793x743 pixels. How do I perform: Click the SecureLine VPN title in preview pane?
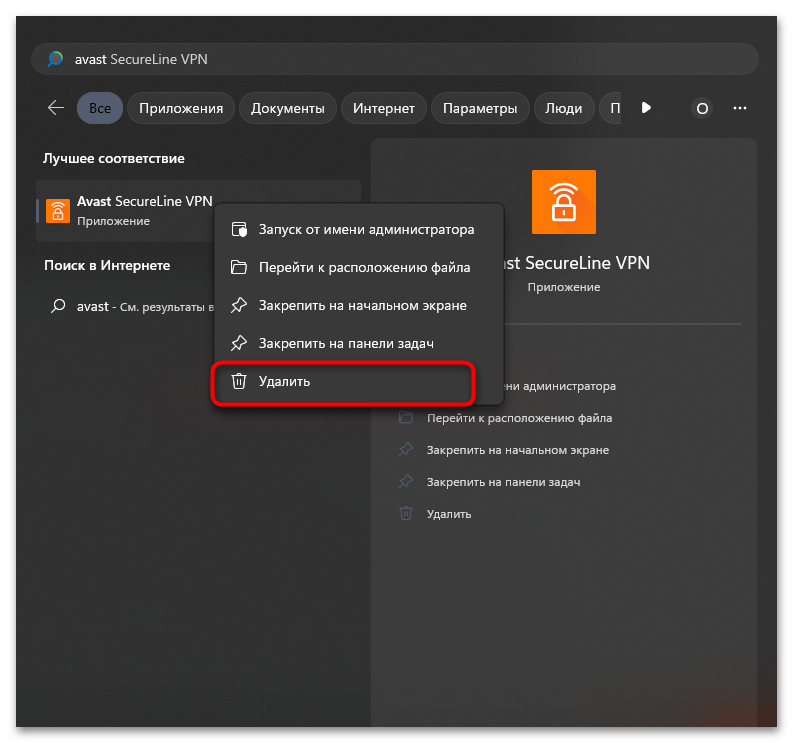pos(577,263)
